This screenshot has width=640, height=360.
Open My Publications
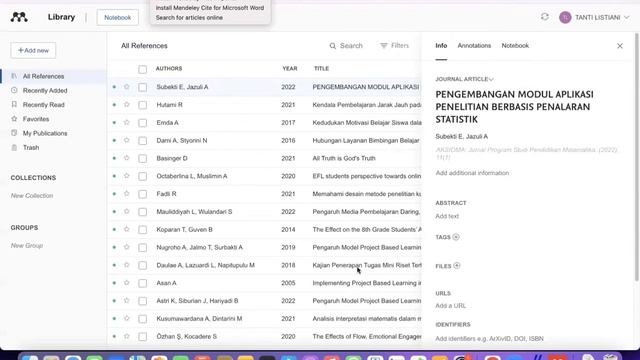coord(45,133)
